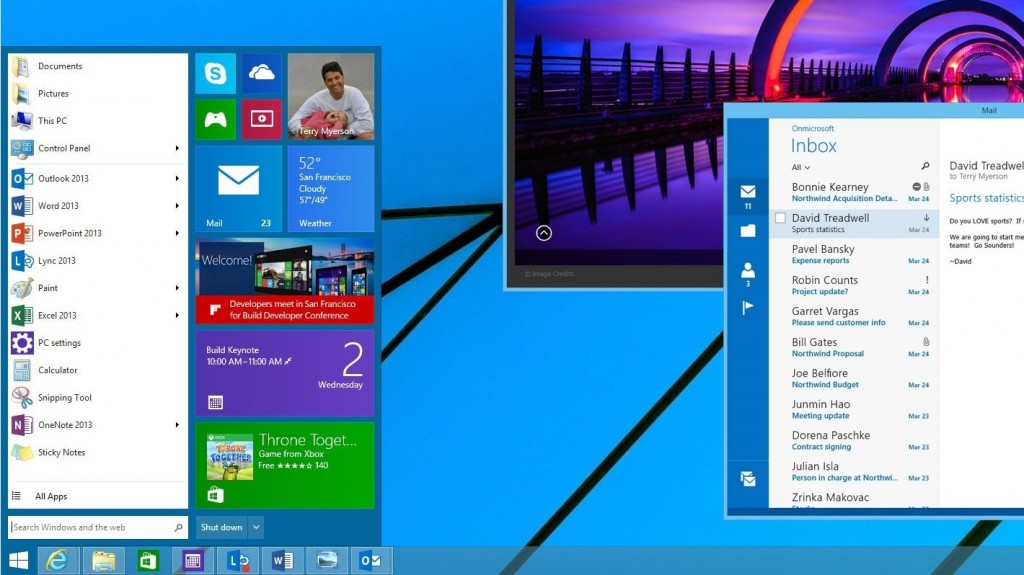Launch Lync 2013 from the Start menu
Viewport: 1024px width, 575px height.
(98, 261)
